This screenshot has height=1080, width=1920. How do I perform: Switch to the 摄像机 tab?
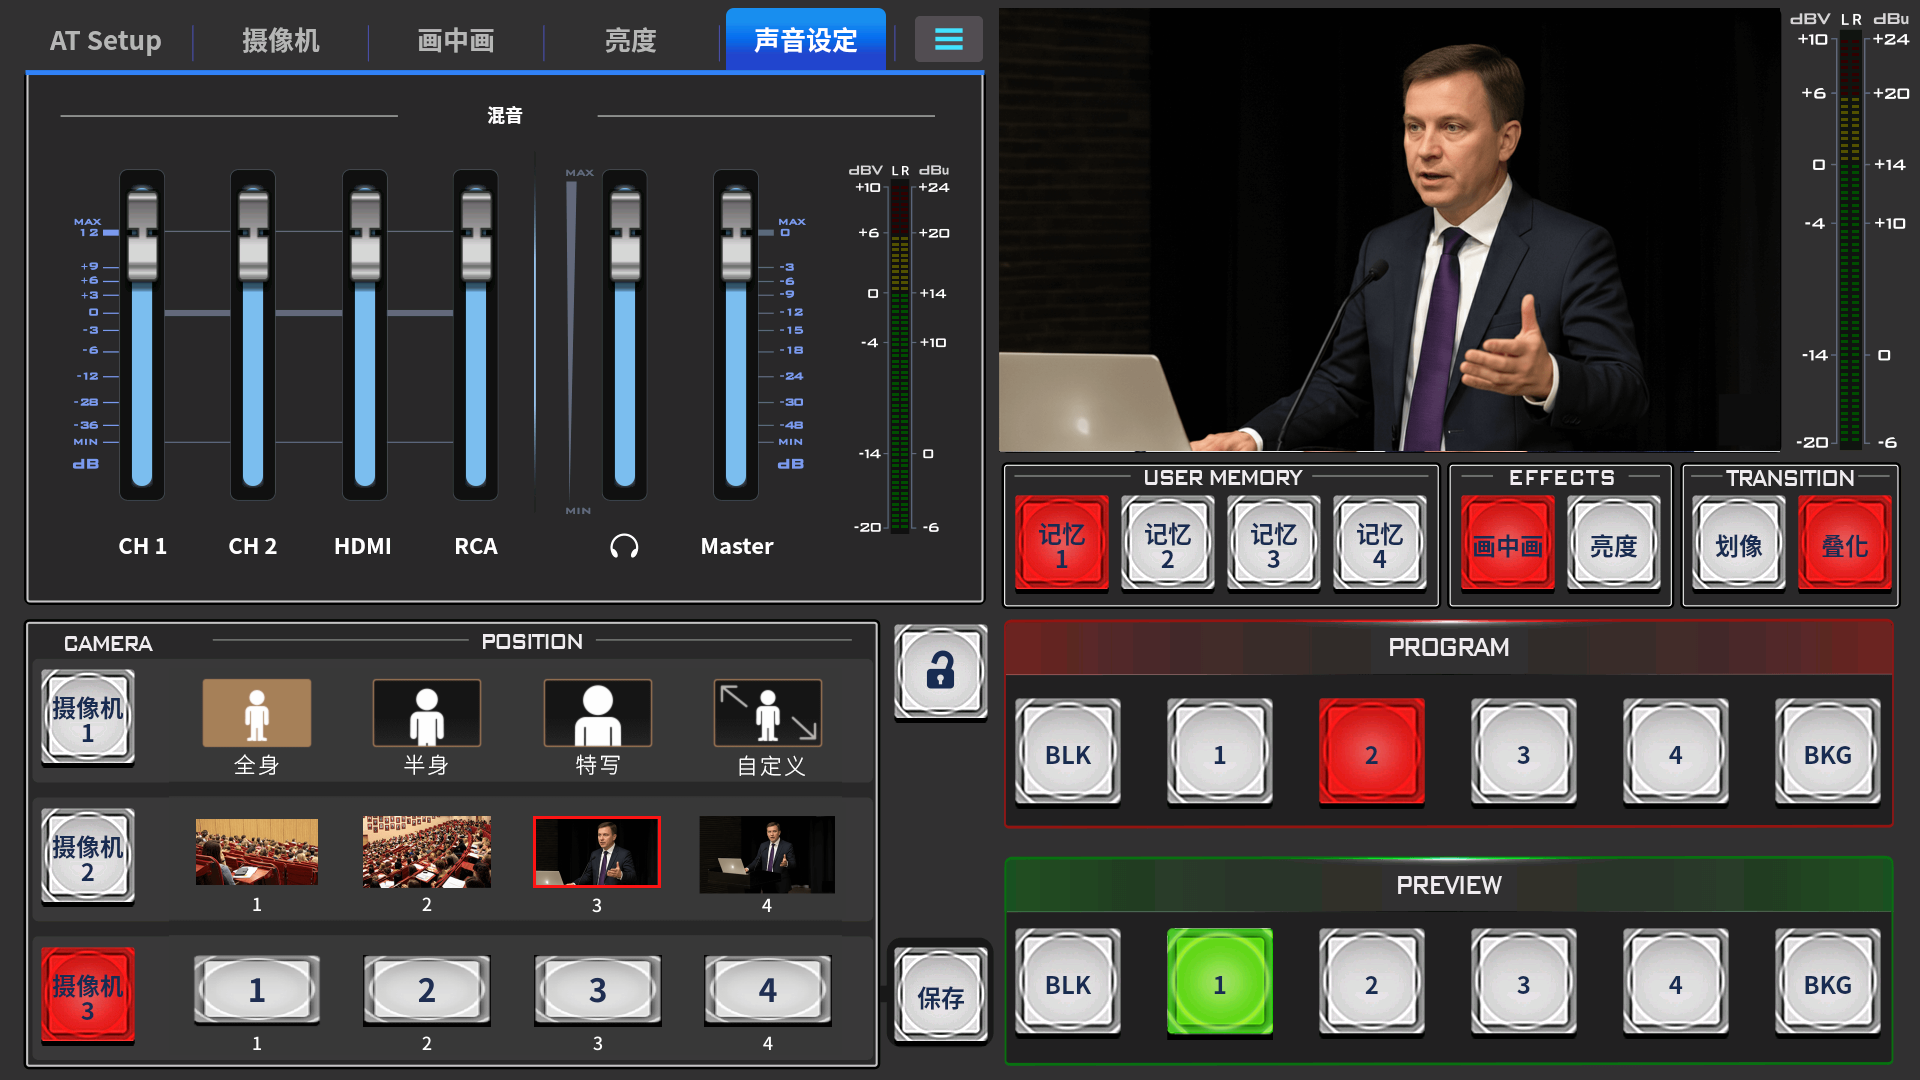[x=280, y=40]
